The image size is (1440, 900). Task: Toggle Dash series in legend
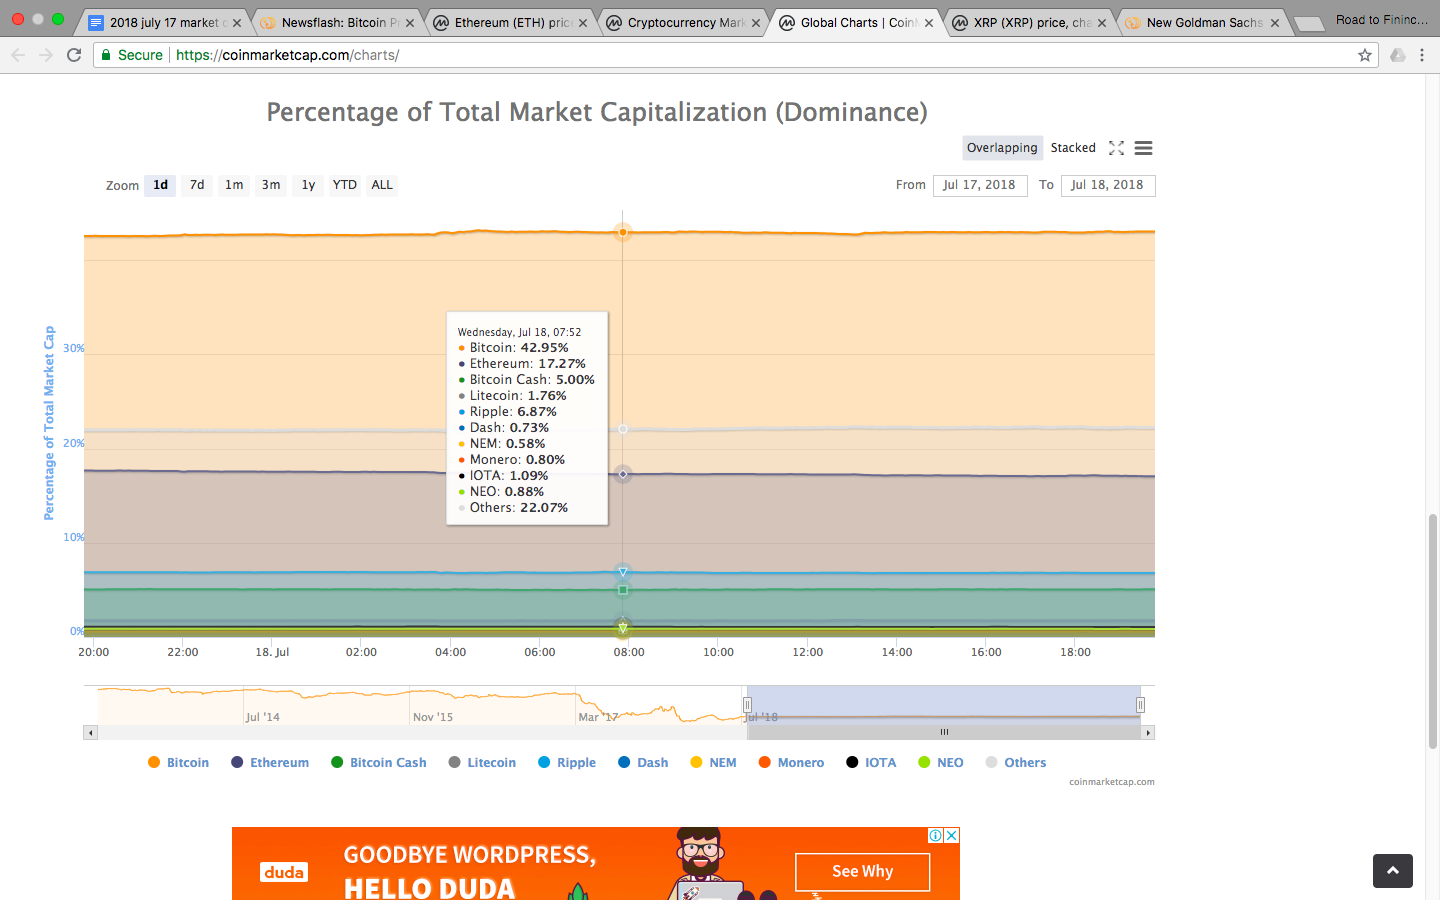click(x=643, y=762)
